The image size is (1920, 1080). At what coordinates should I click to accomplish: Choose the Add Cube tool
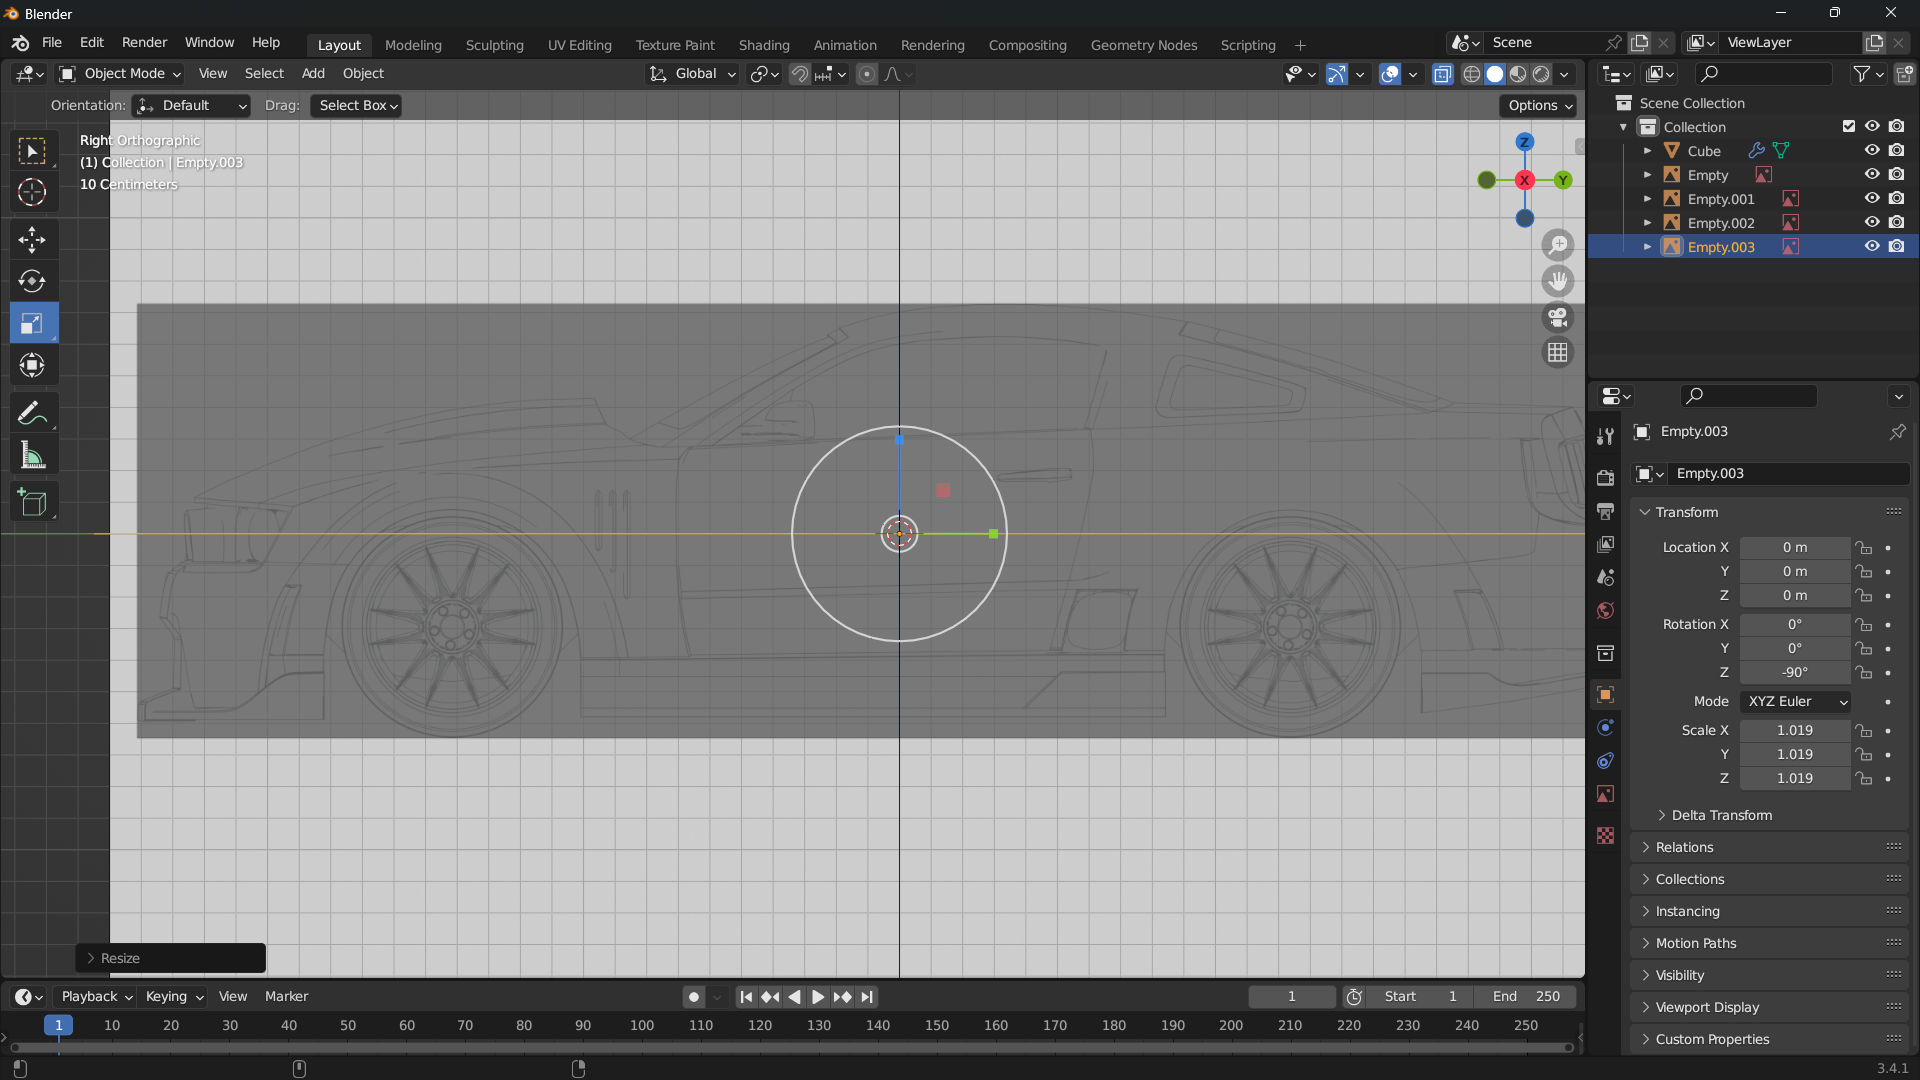coord(32,503)
